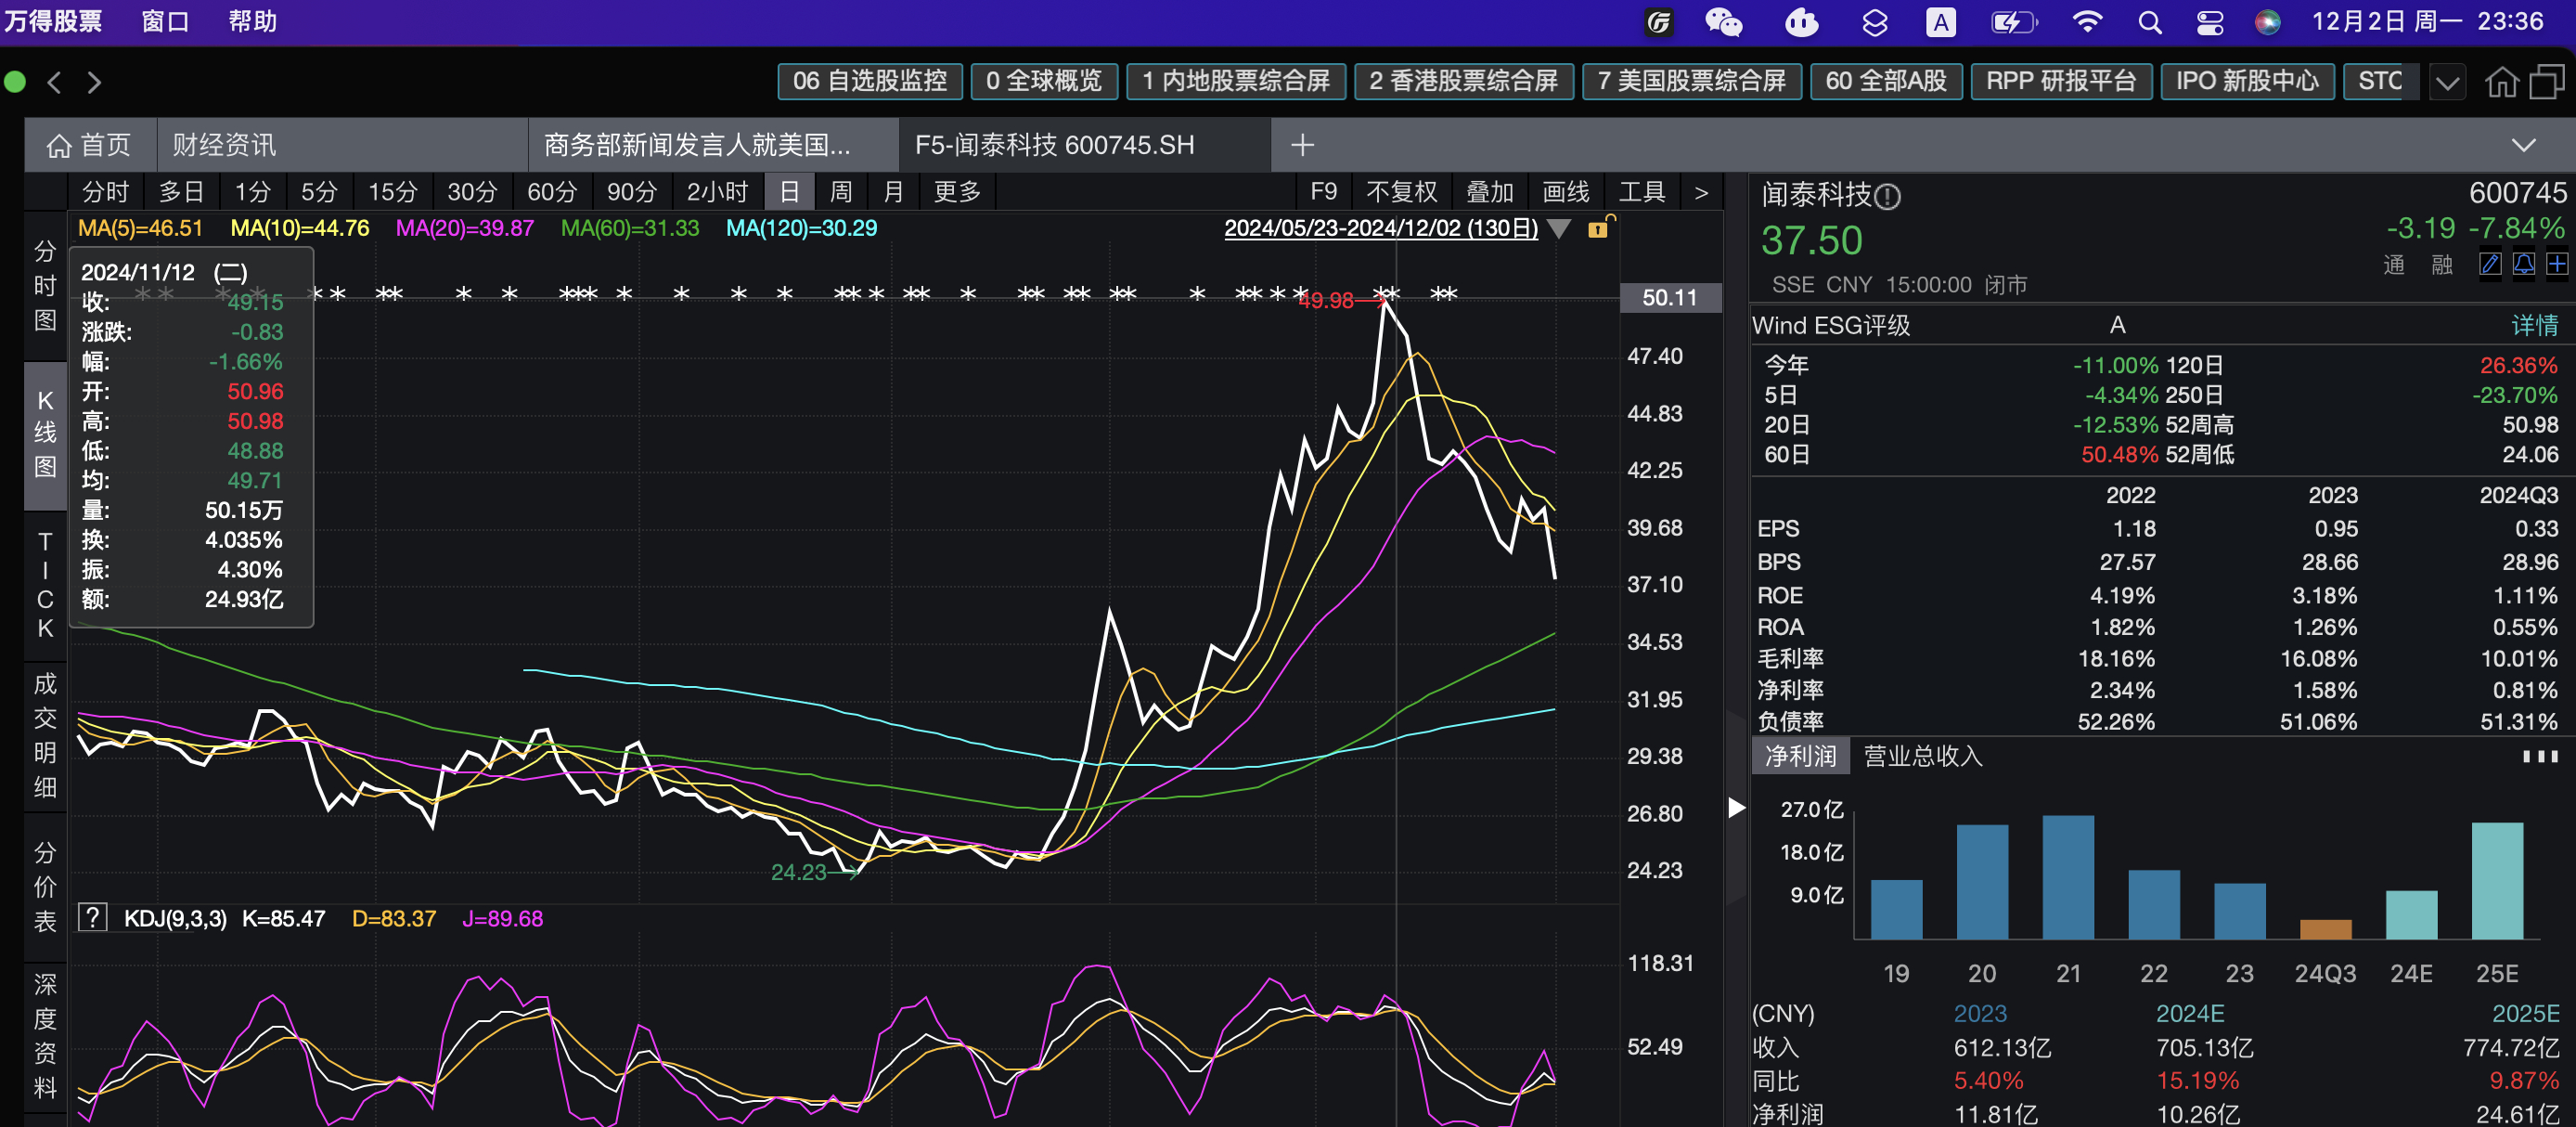This screenshot has width=2576, height=1127.
Task: Open the 成交明细 side panel
Action: click(x=45, y=735)
